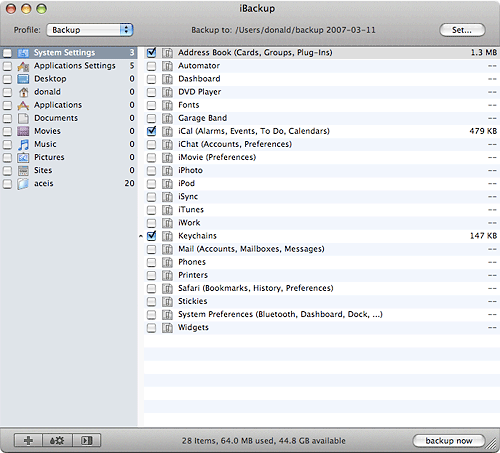Open the Profile Backup dropdown

[x=90, y=30]
